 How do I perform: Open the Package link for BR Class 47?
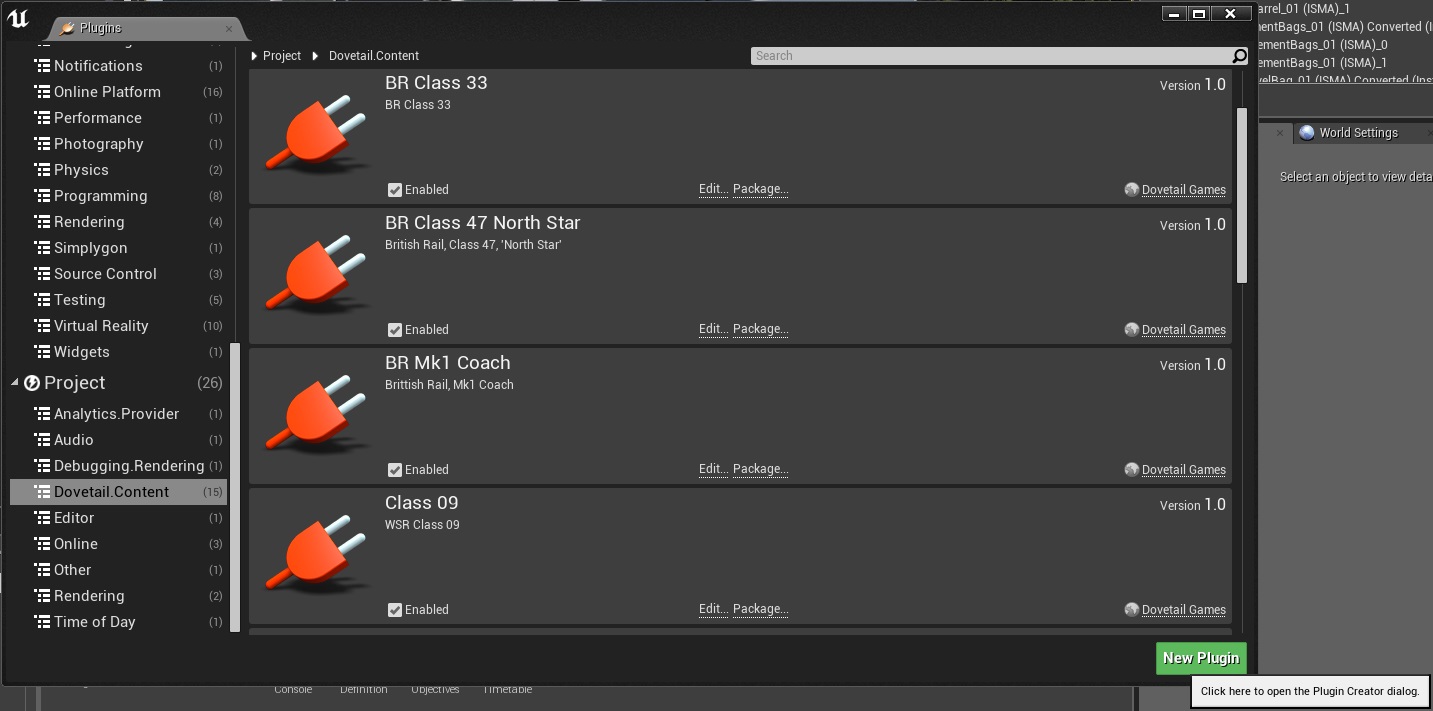pyautogui.click(x=760, y=329)
